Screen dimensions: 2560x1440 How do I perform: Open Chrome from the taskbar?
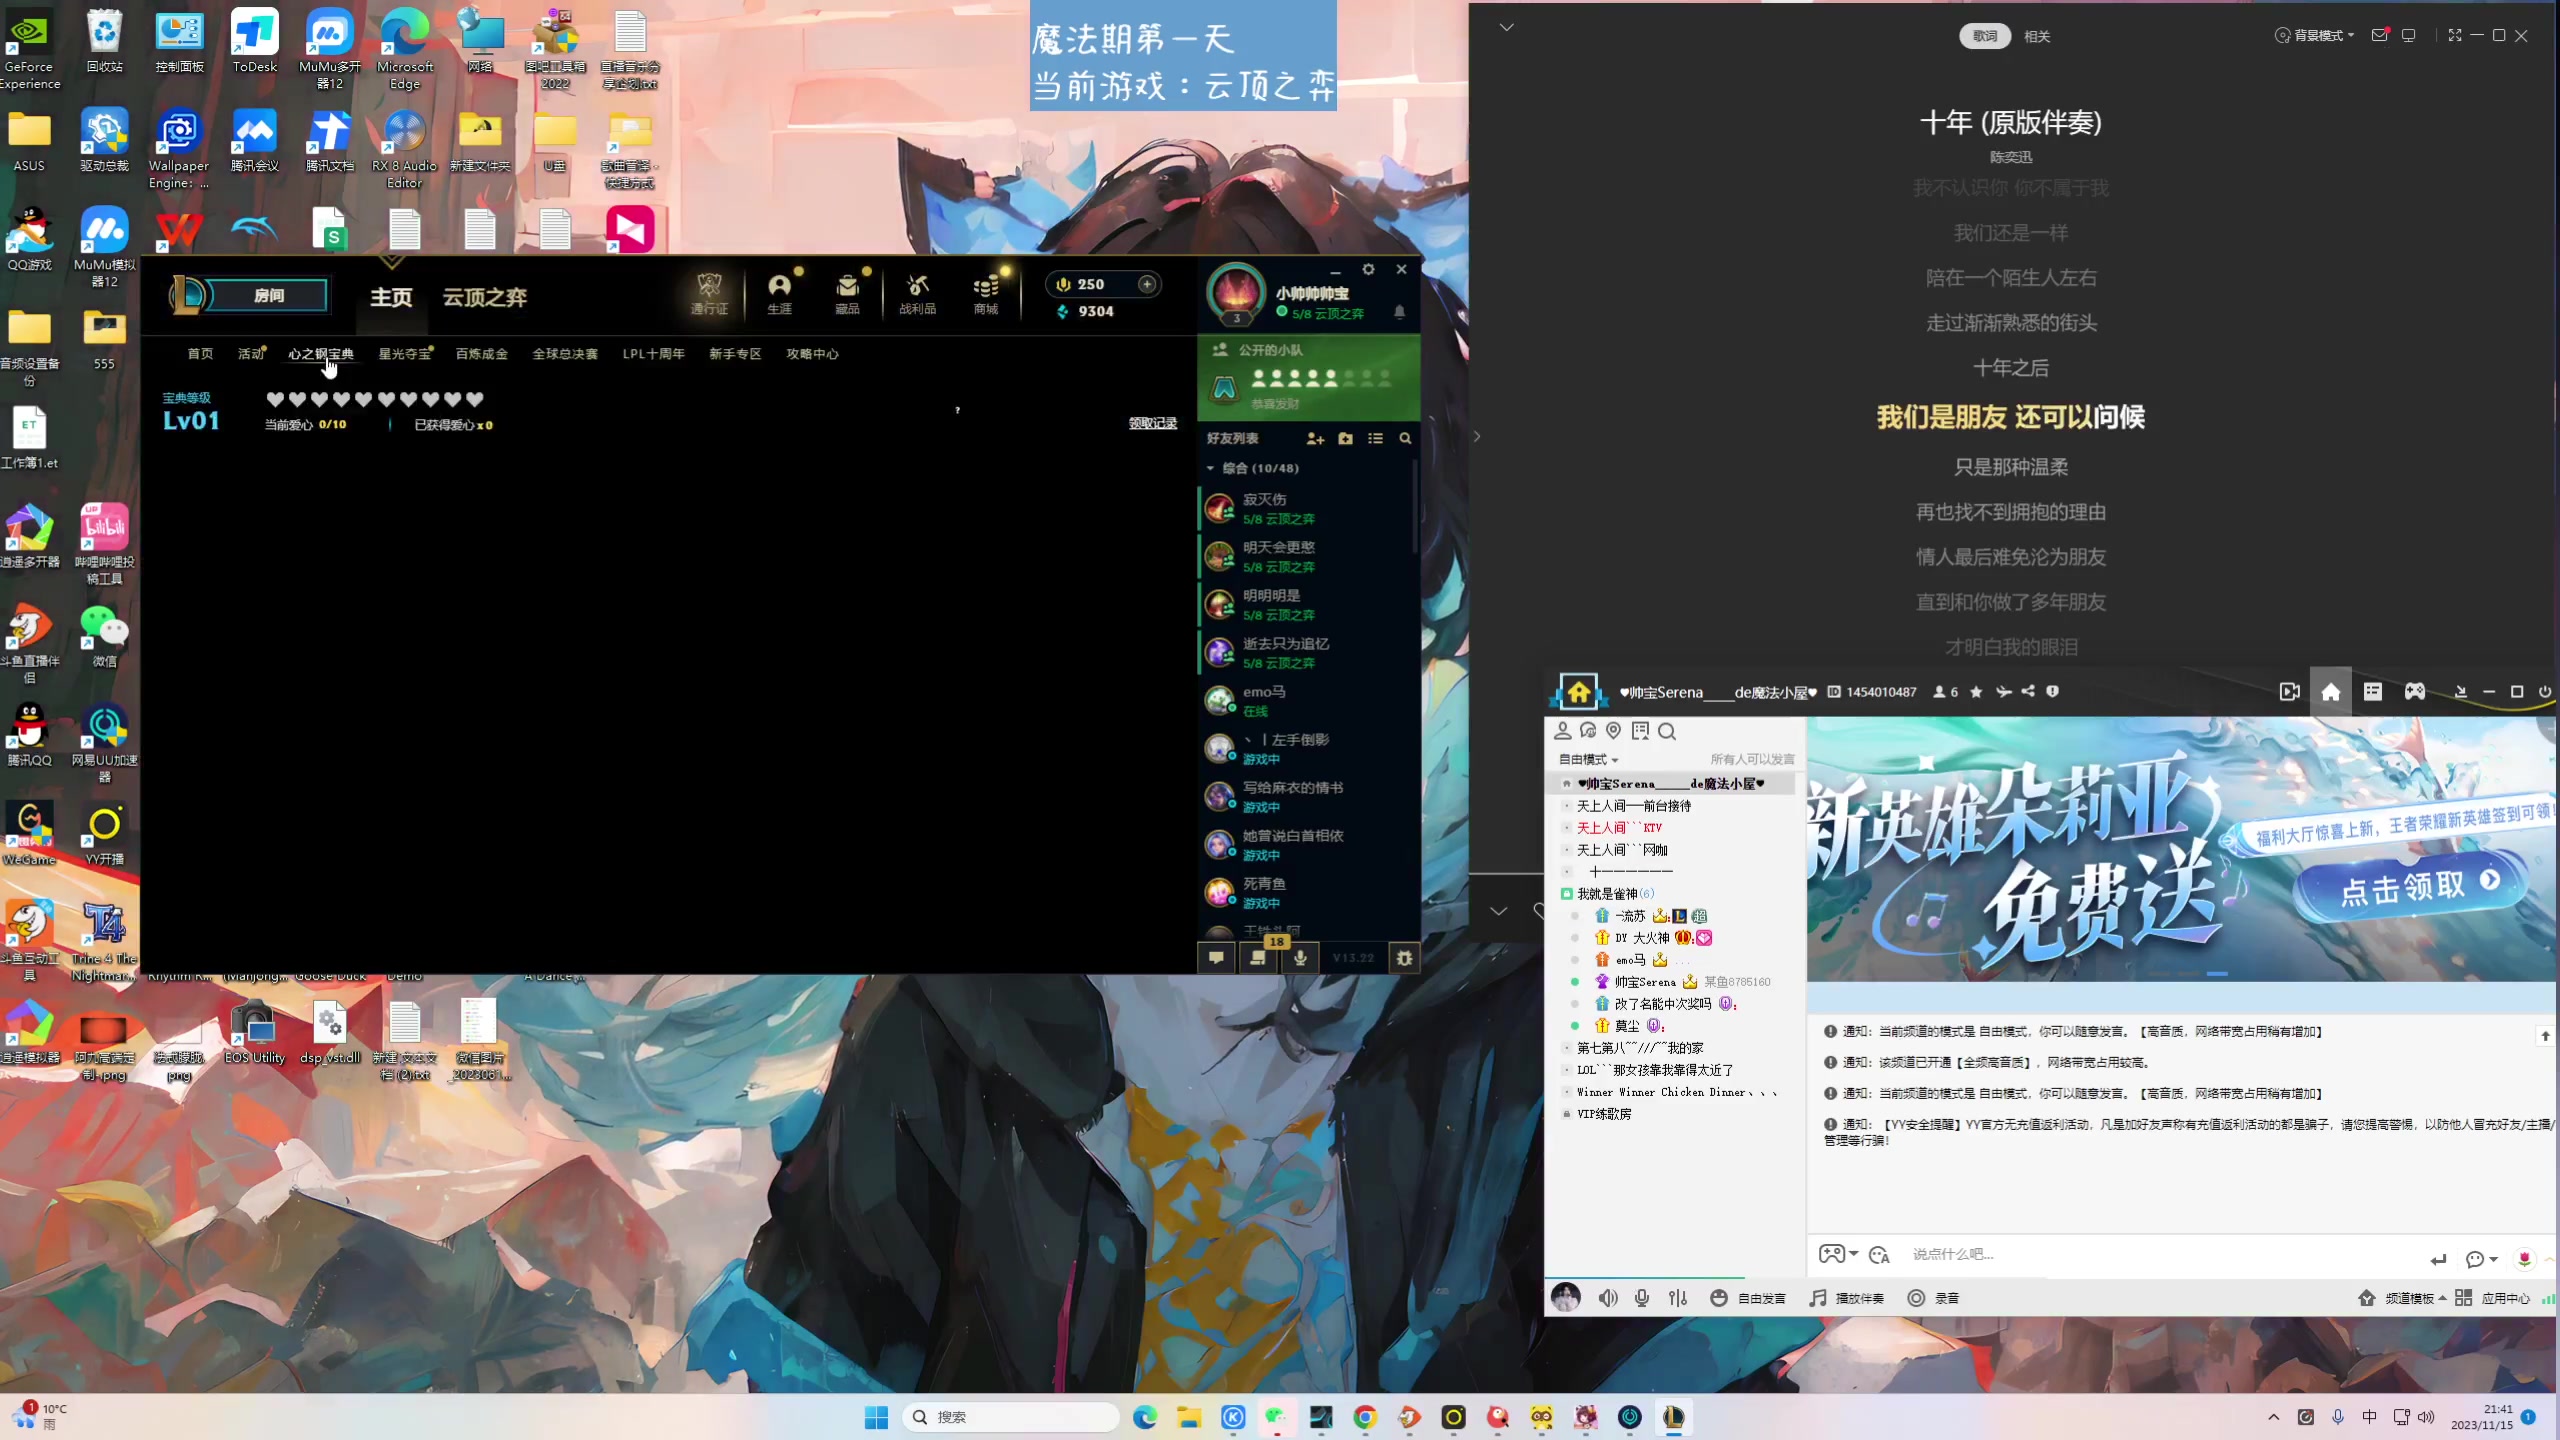(1365, 1417)
